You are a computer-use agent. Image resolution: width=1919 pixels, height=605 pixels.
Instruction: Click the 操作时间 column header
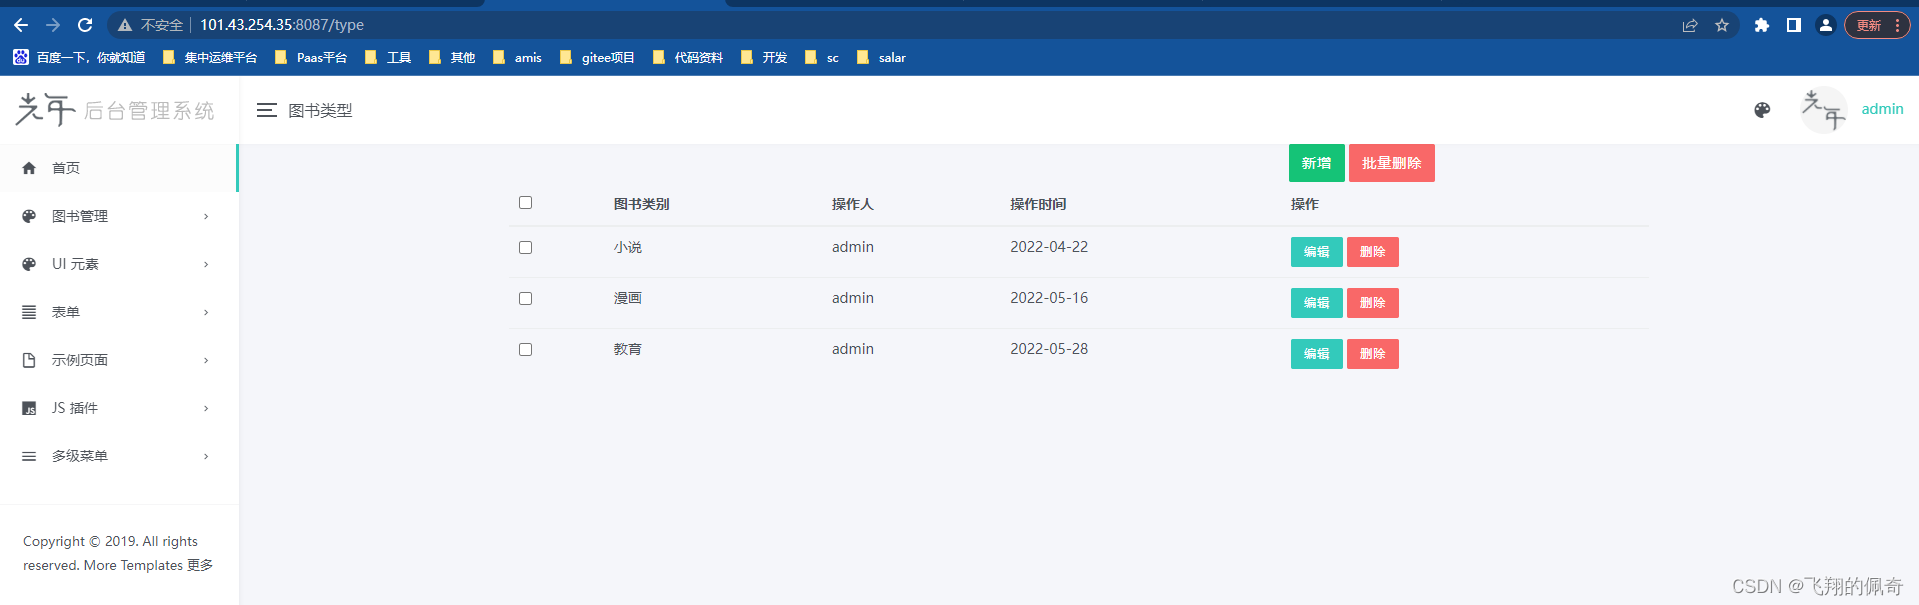pos(1038,204)
